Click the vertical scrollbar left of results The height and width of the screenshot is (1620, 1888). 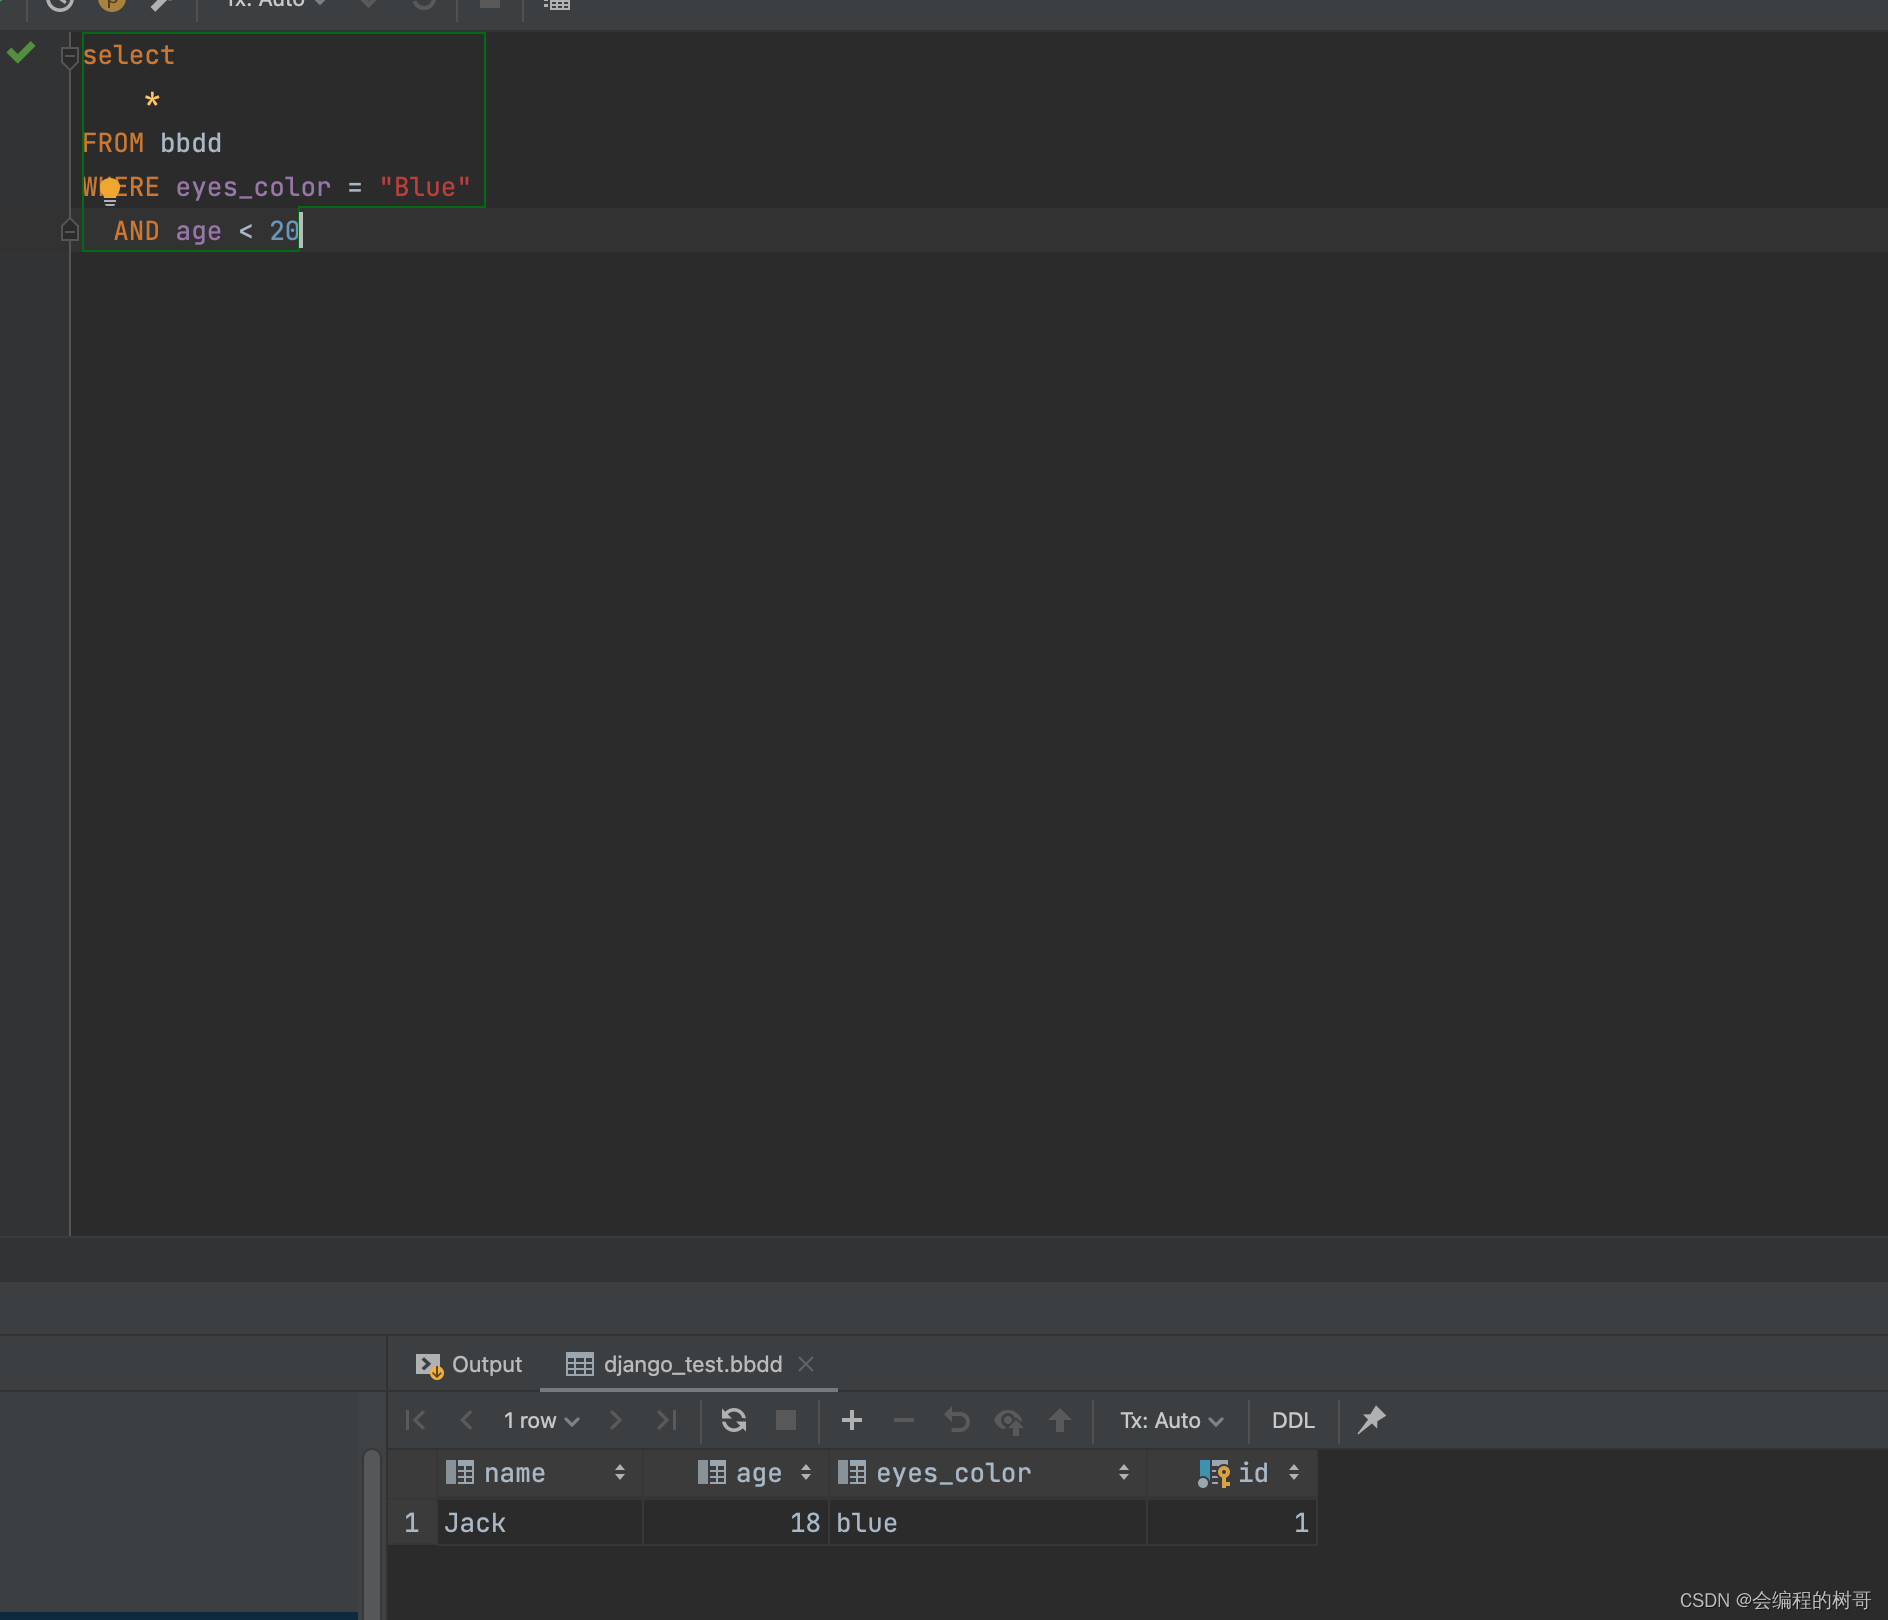tap(372, 1534)
